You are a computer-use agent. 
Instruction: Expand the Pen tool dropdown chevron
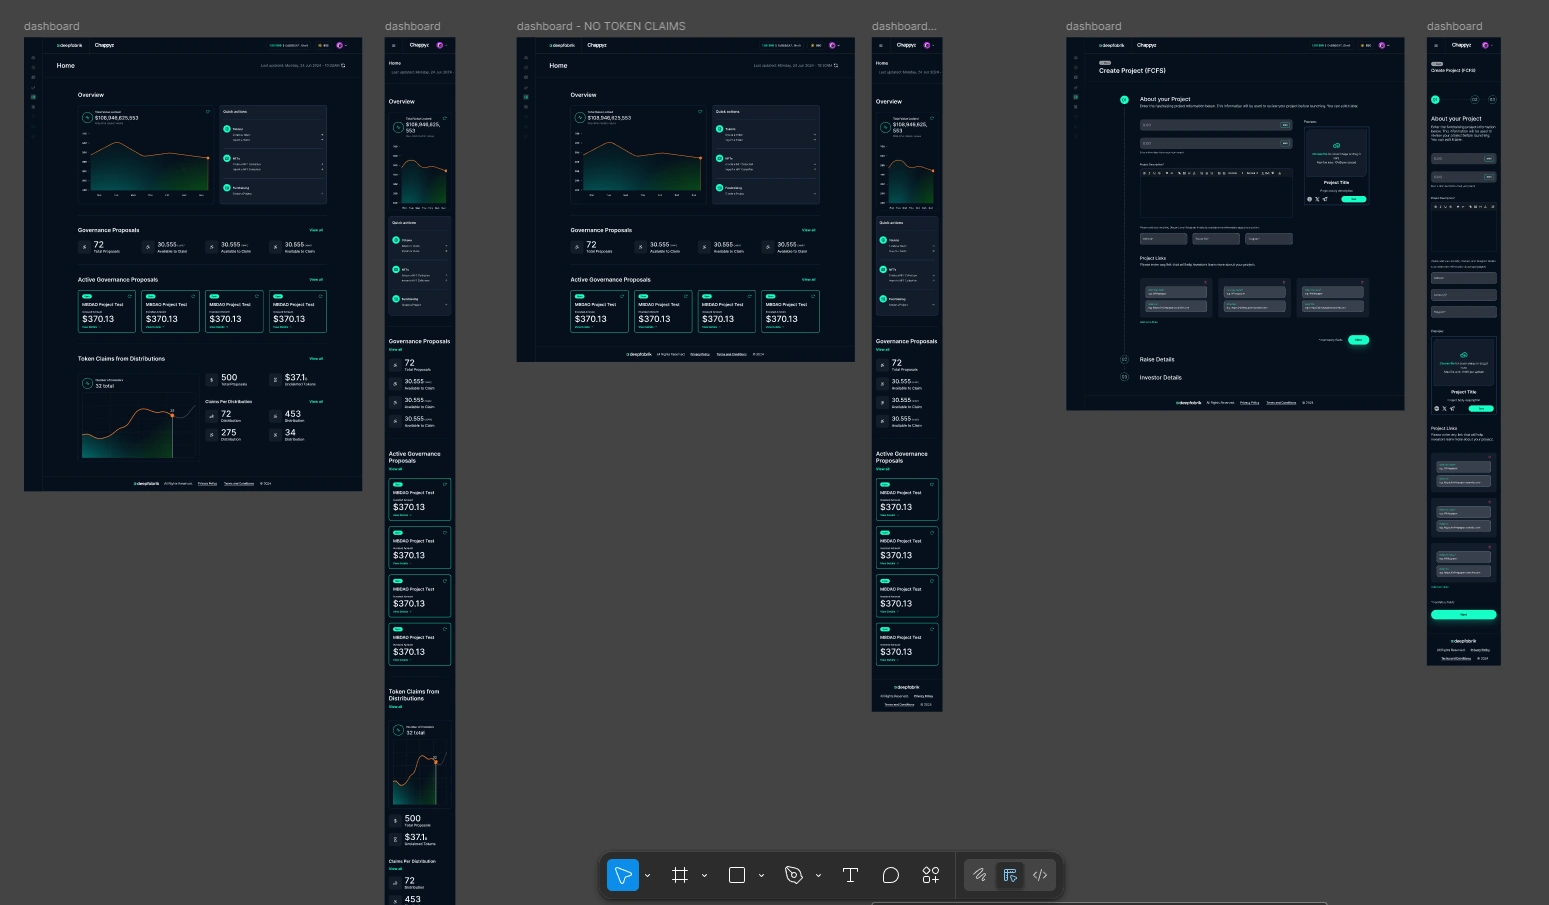[x=819, y=876]
